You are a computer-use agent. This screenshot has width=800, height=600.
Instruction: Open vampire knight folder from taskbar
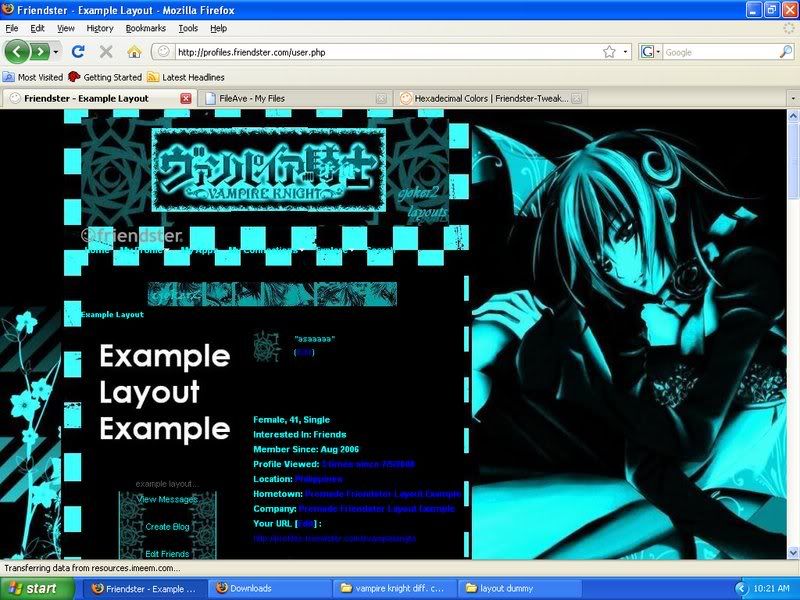coord(398,588)
